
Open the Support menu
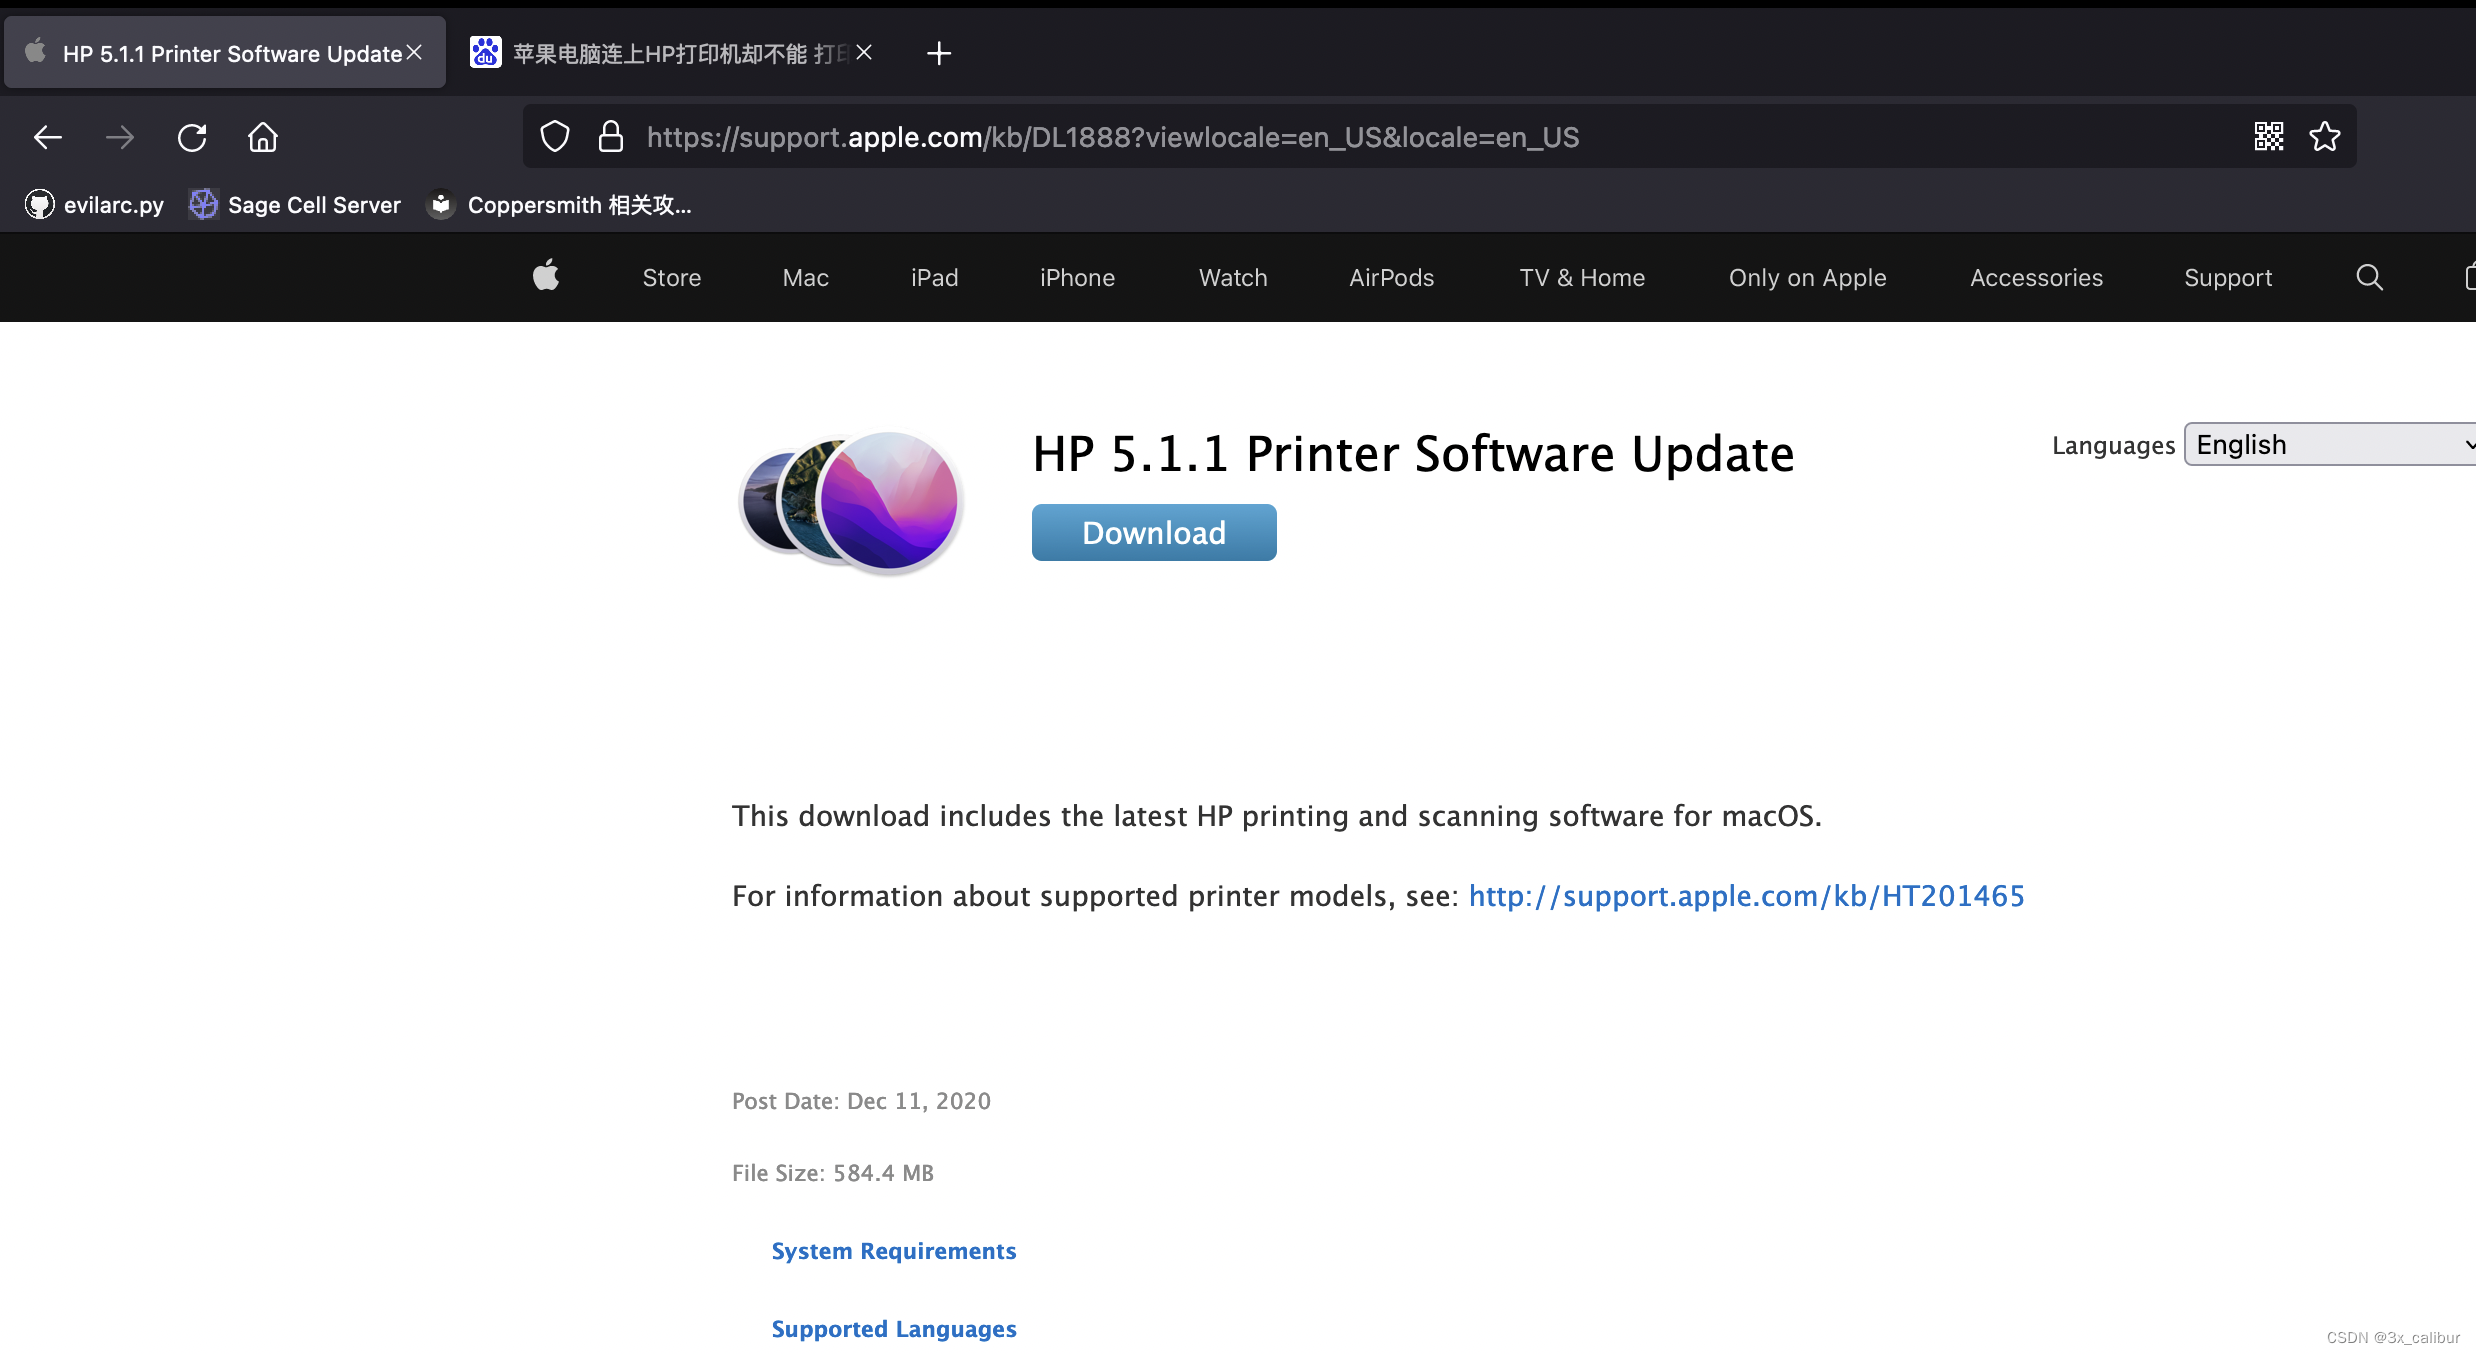(x=2228, y=278)
